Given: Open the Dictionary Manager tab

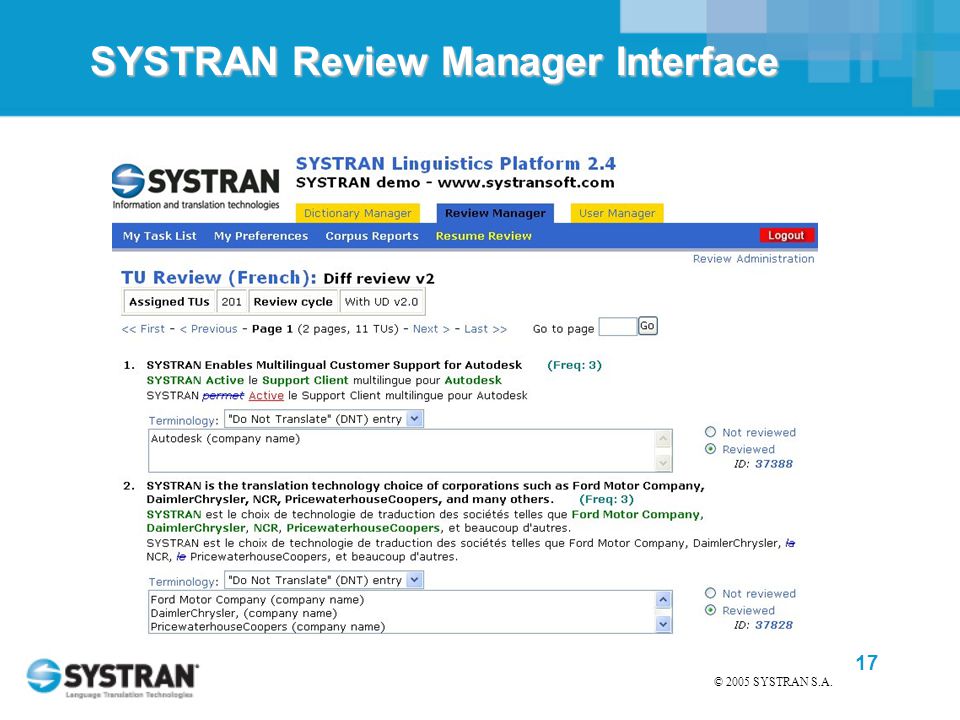Looking at the screenshot, I should tap(358, 213).
